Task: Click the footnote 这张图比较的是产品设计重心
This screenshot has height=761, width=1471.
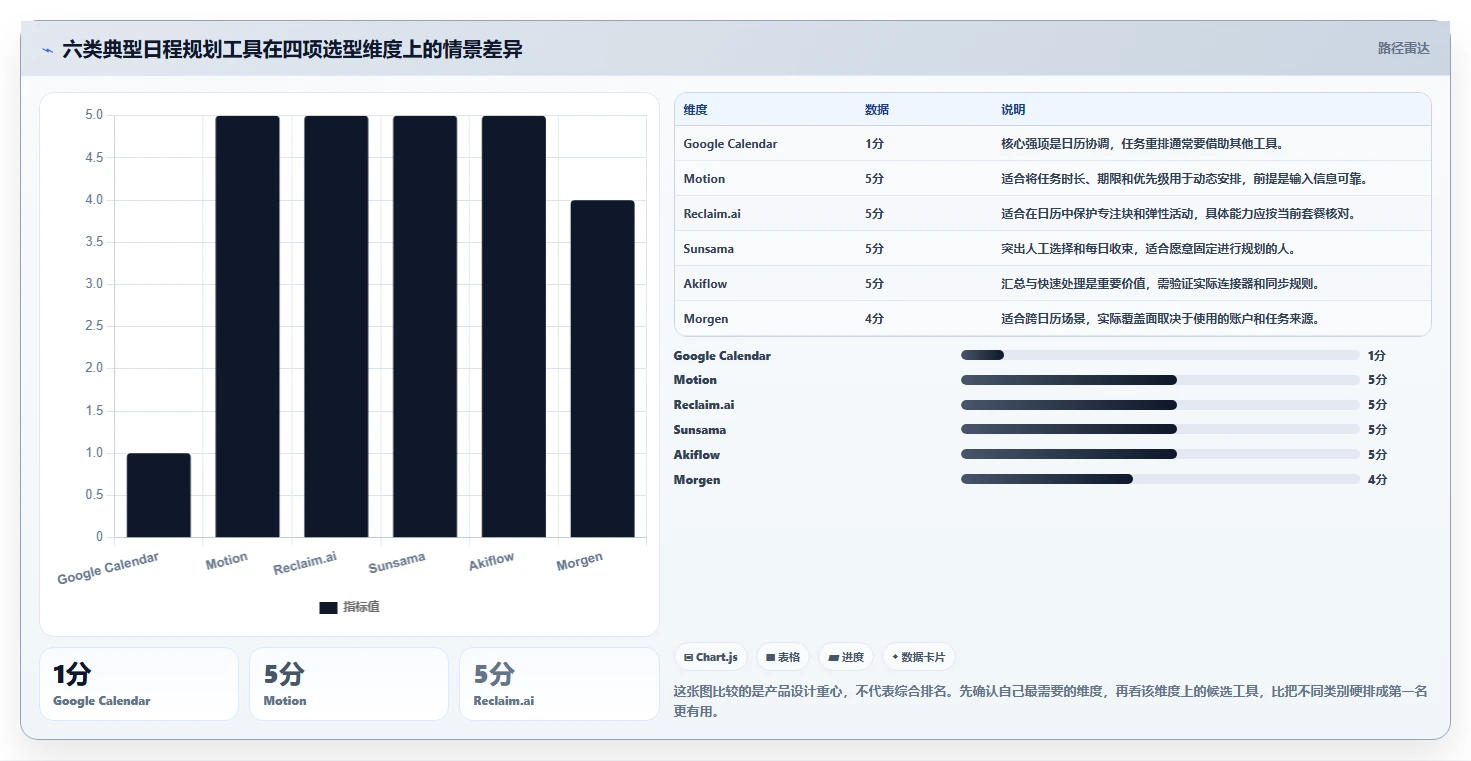Action: (1053, 701)
